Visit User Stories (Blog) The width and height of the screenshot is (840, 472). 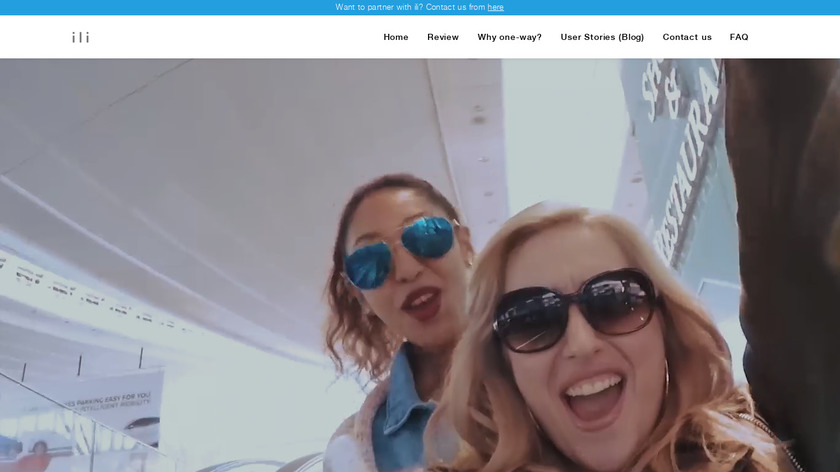[602, 37]
